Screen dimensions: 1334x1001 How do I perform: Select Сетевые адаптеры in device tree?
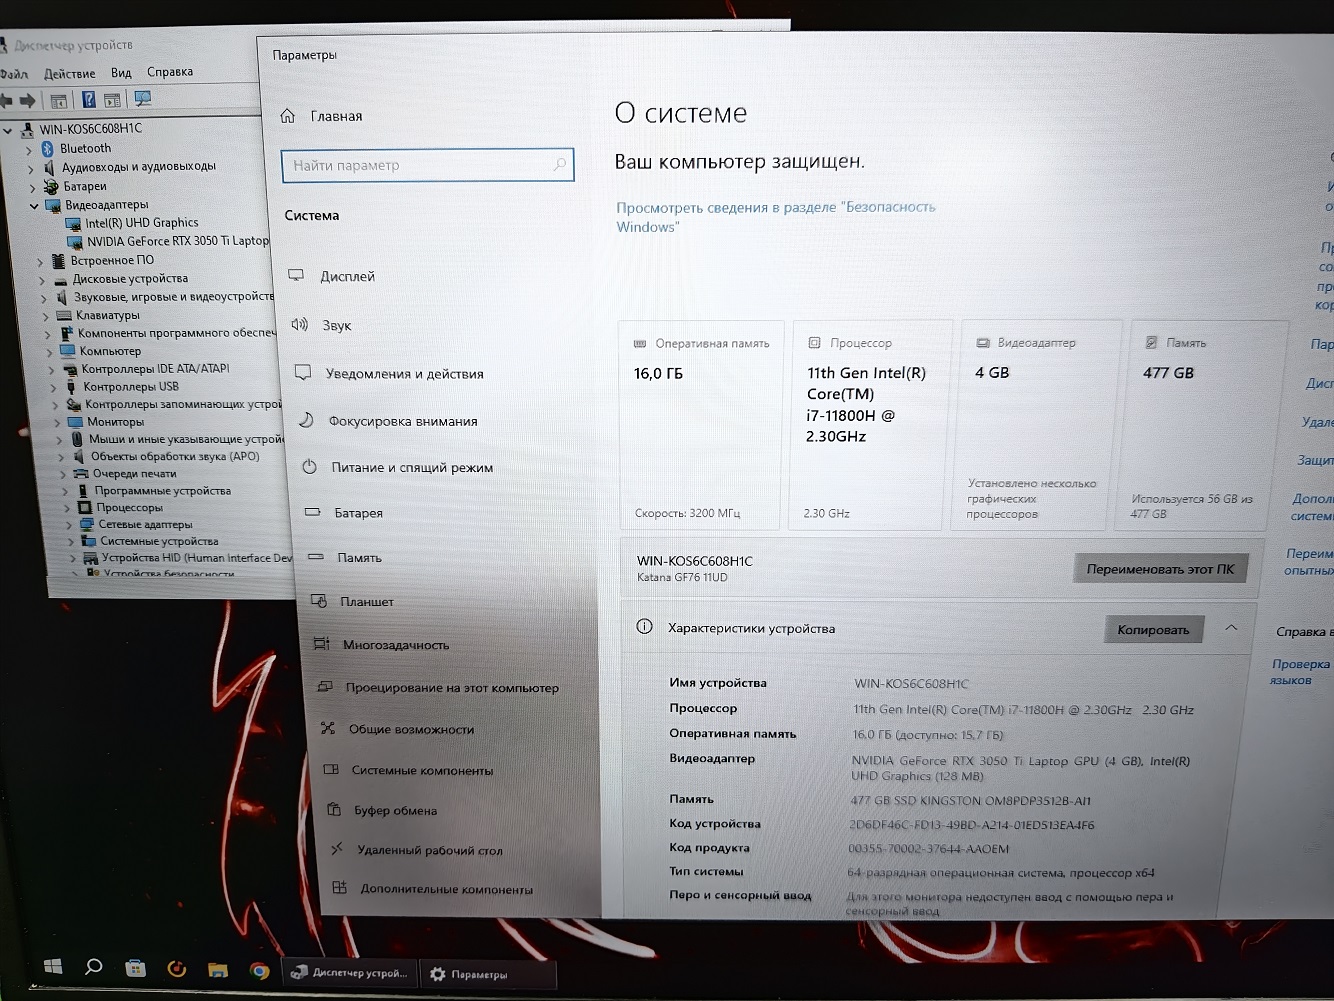coord(145,525)
